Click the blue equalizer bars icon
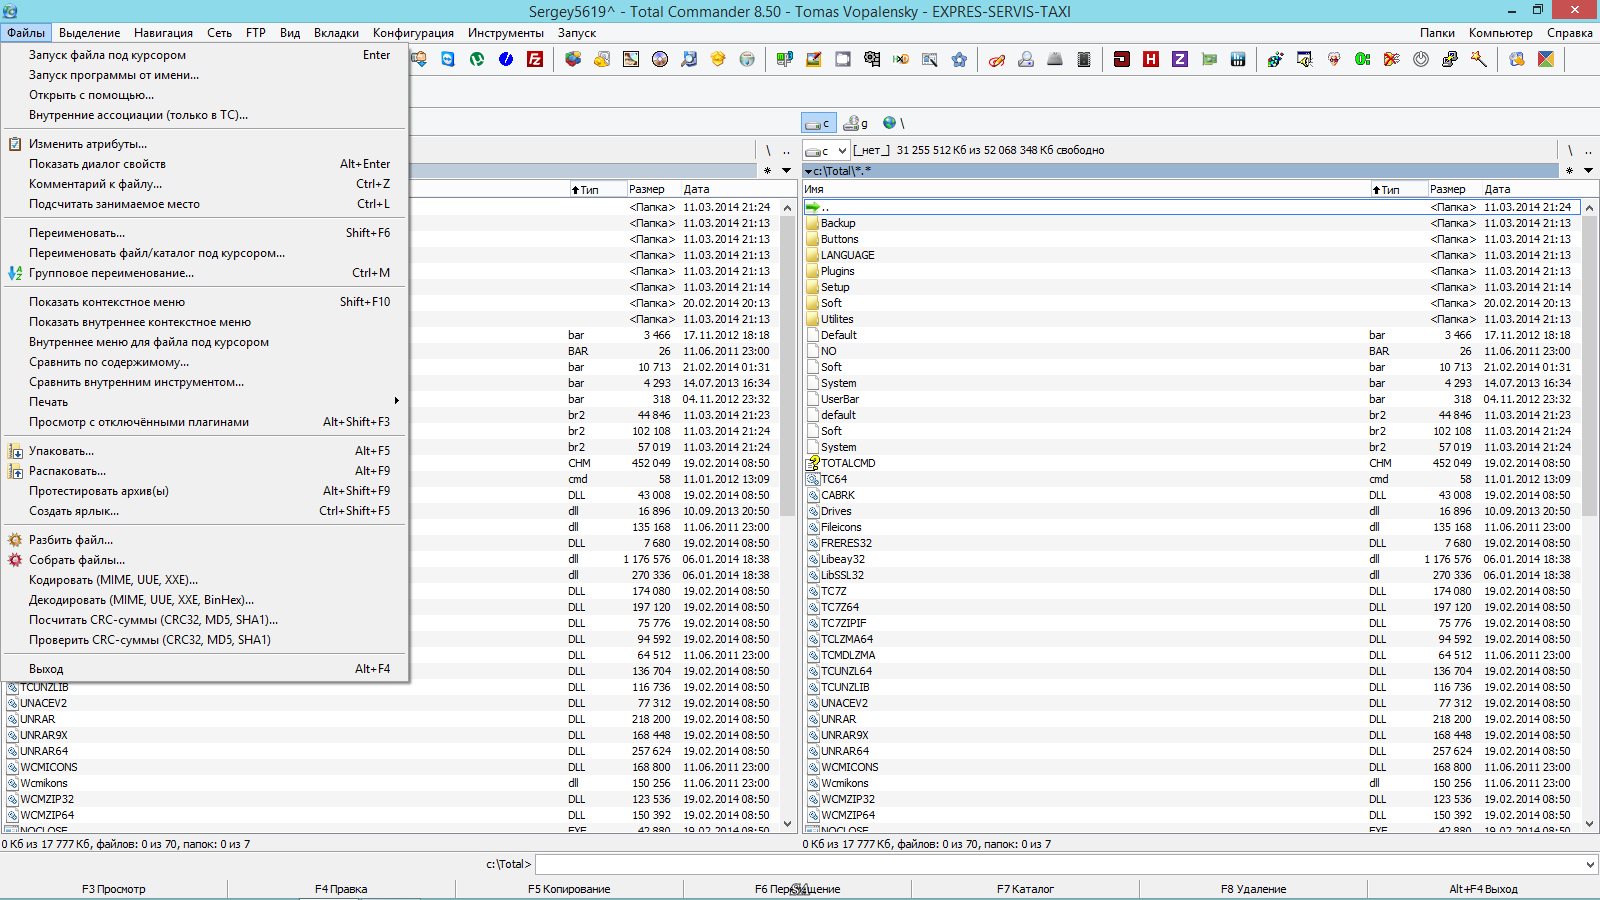 [x=1238, y=59]
